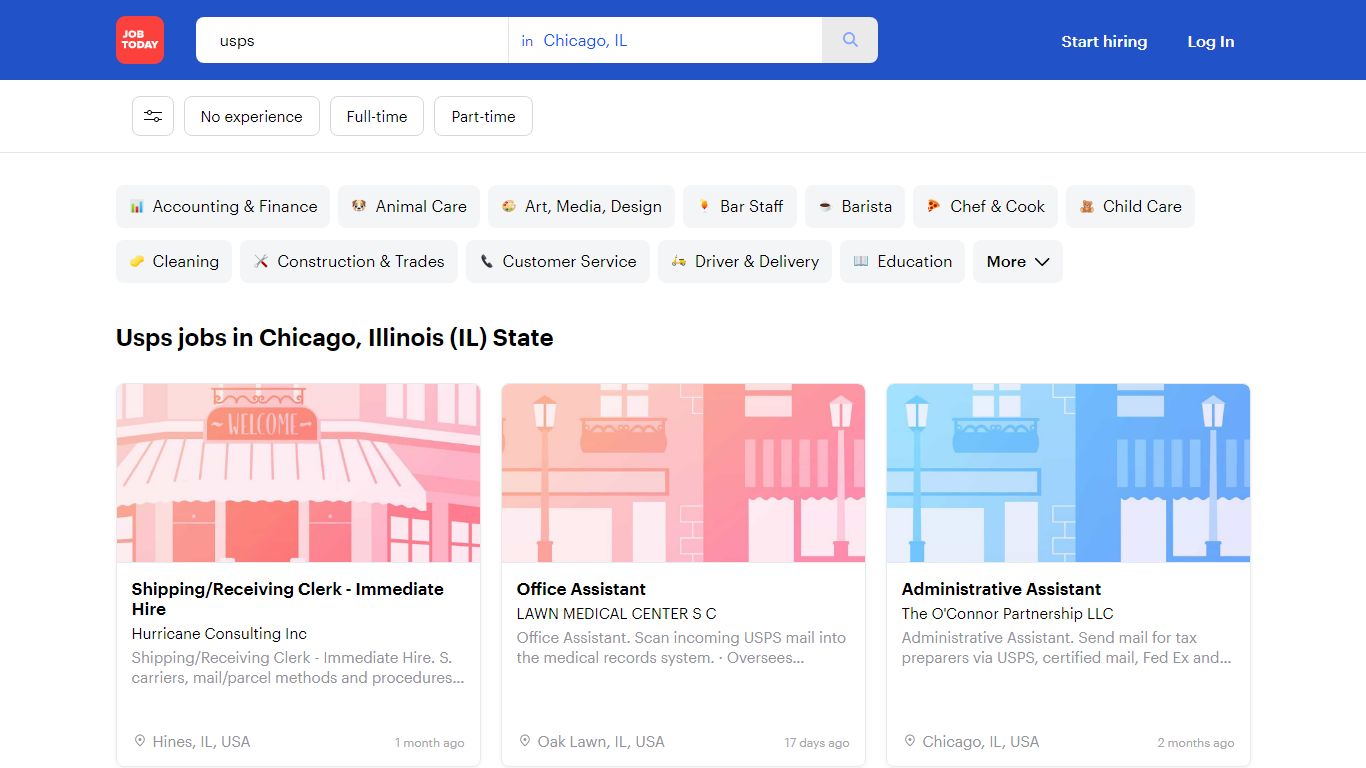Screen dimensions: 1366x768
Task: Select the Animal Care category
Action: (409, 207)
